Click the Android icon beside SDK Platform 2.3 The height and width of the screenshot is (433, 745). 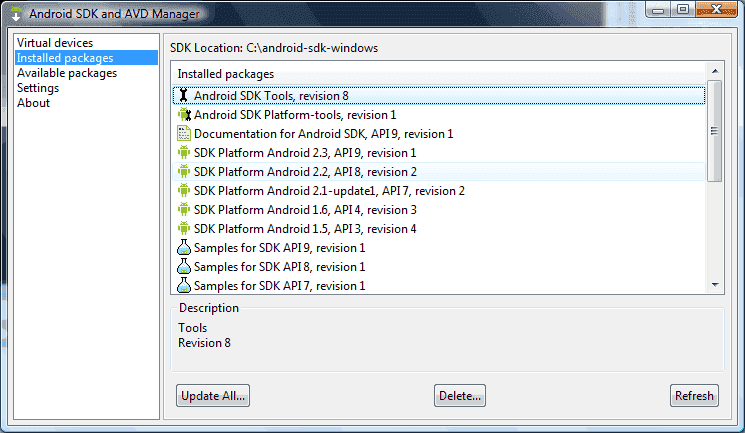point(183,153)
